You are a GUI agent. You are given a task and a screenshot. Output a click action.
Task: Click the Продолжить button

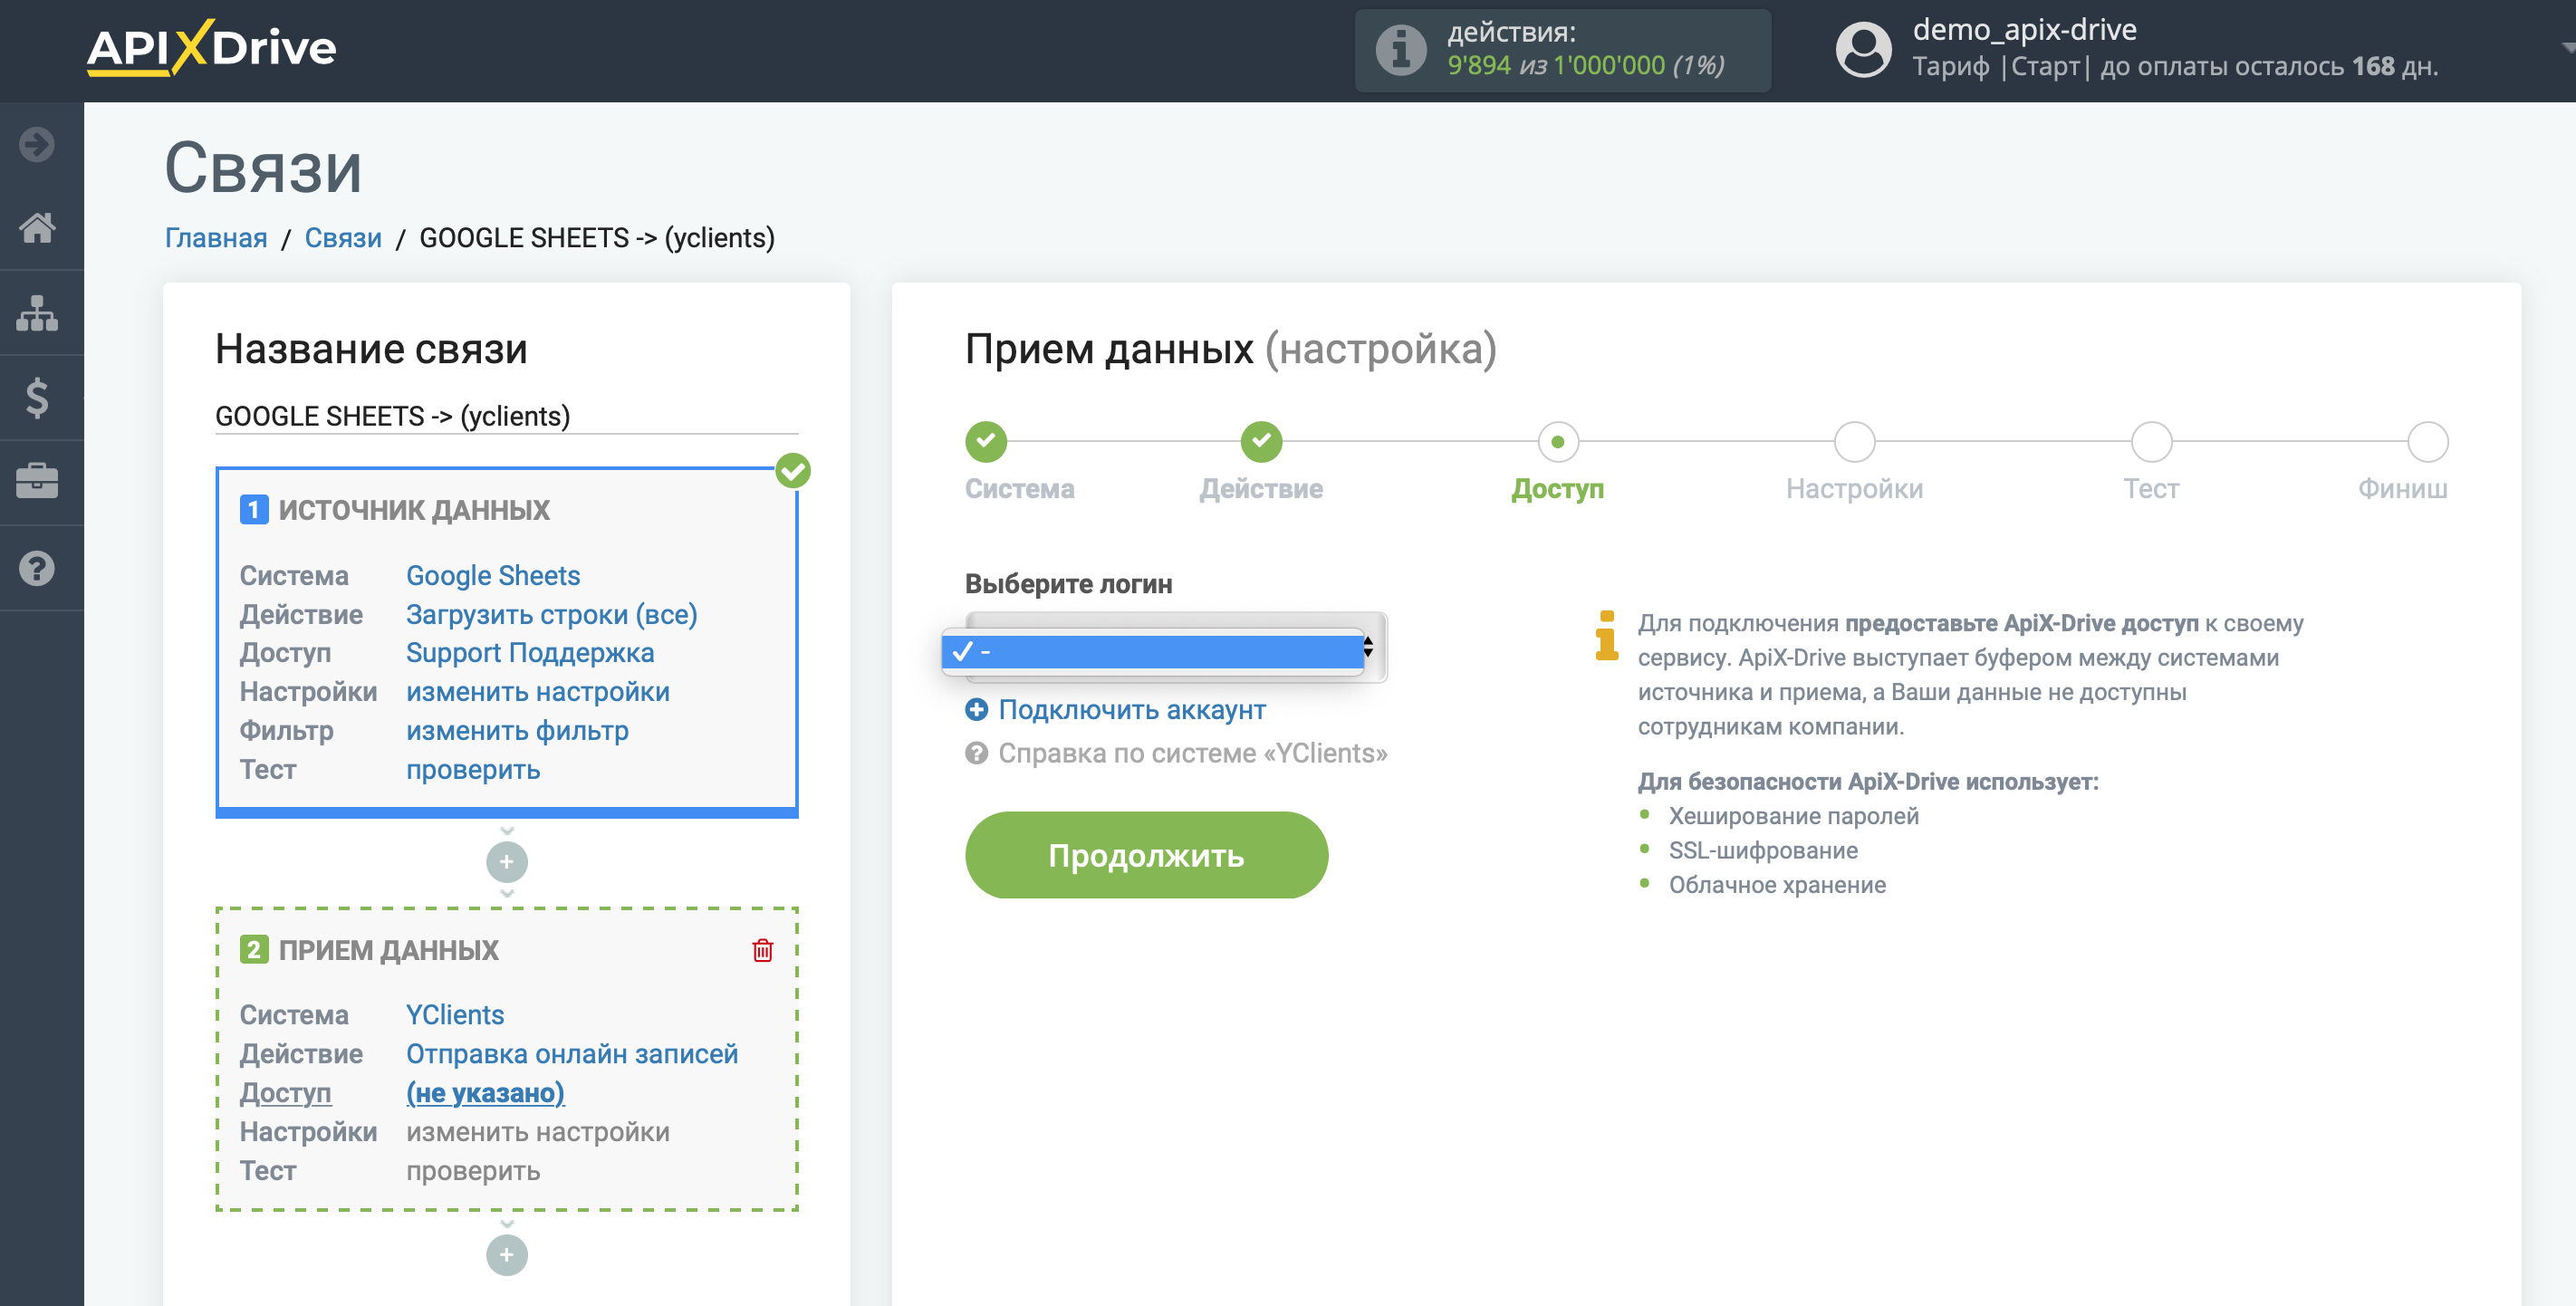[x=1146, y=855]
